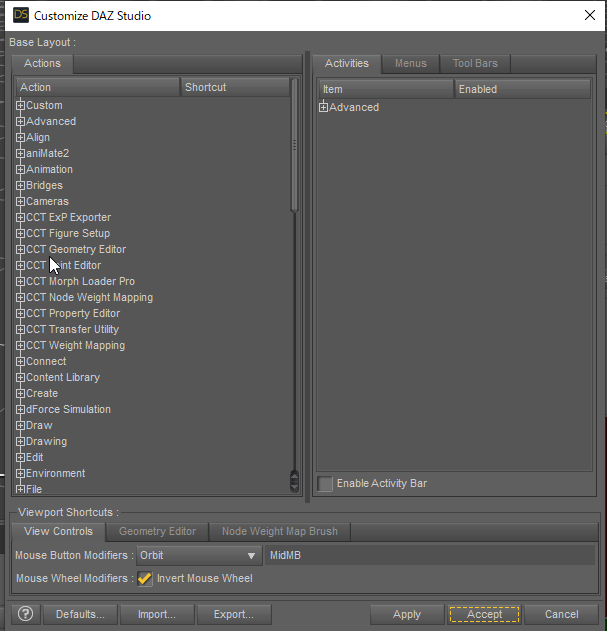Expand Advanced item in Activities list

click(x=323, y=107)
